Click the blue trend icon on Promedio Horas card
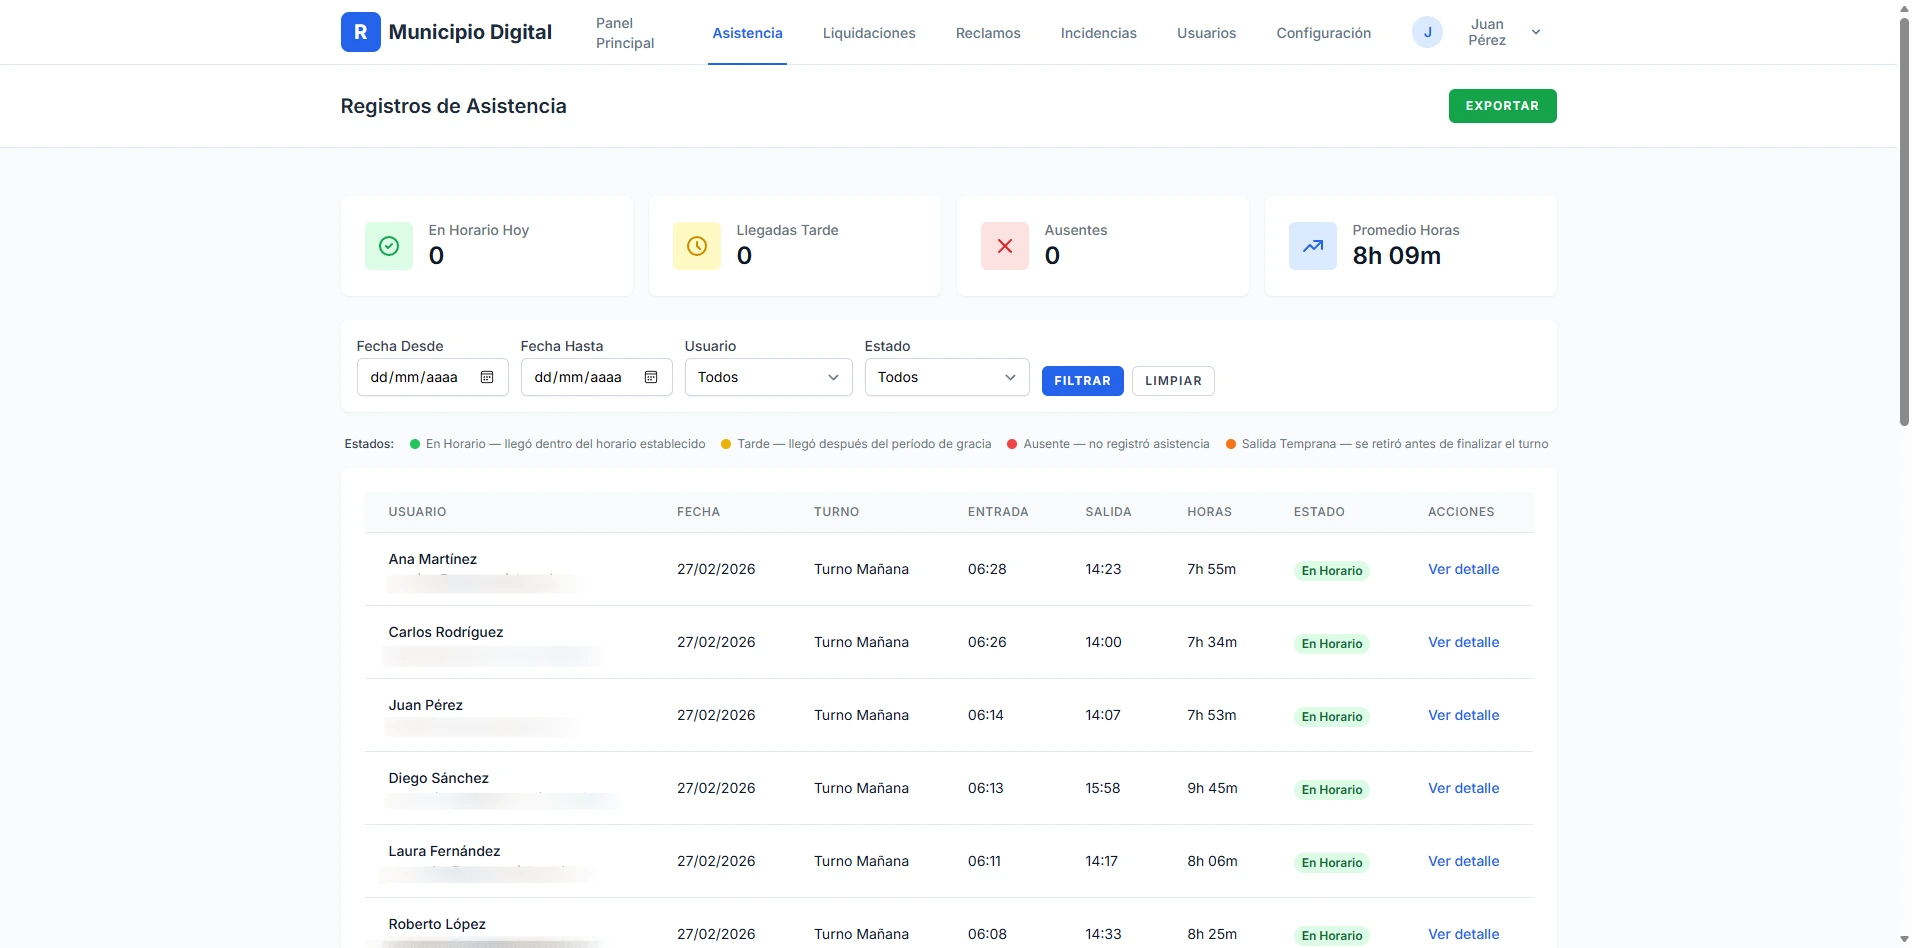The height and width of the screenshot is (948, 1912). click(1313, 246)
